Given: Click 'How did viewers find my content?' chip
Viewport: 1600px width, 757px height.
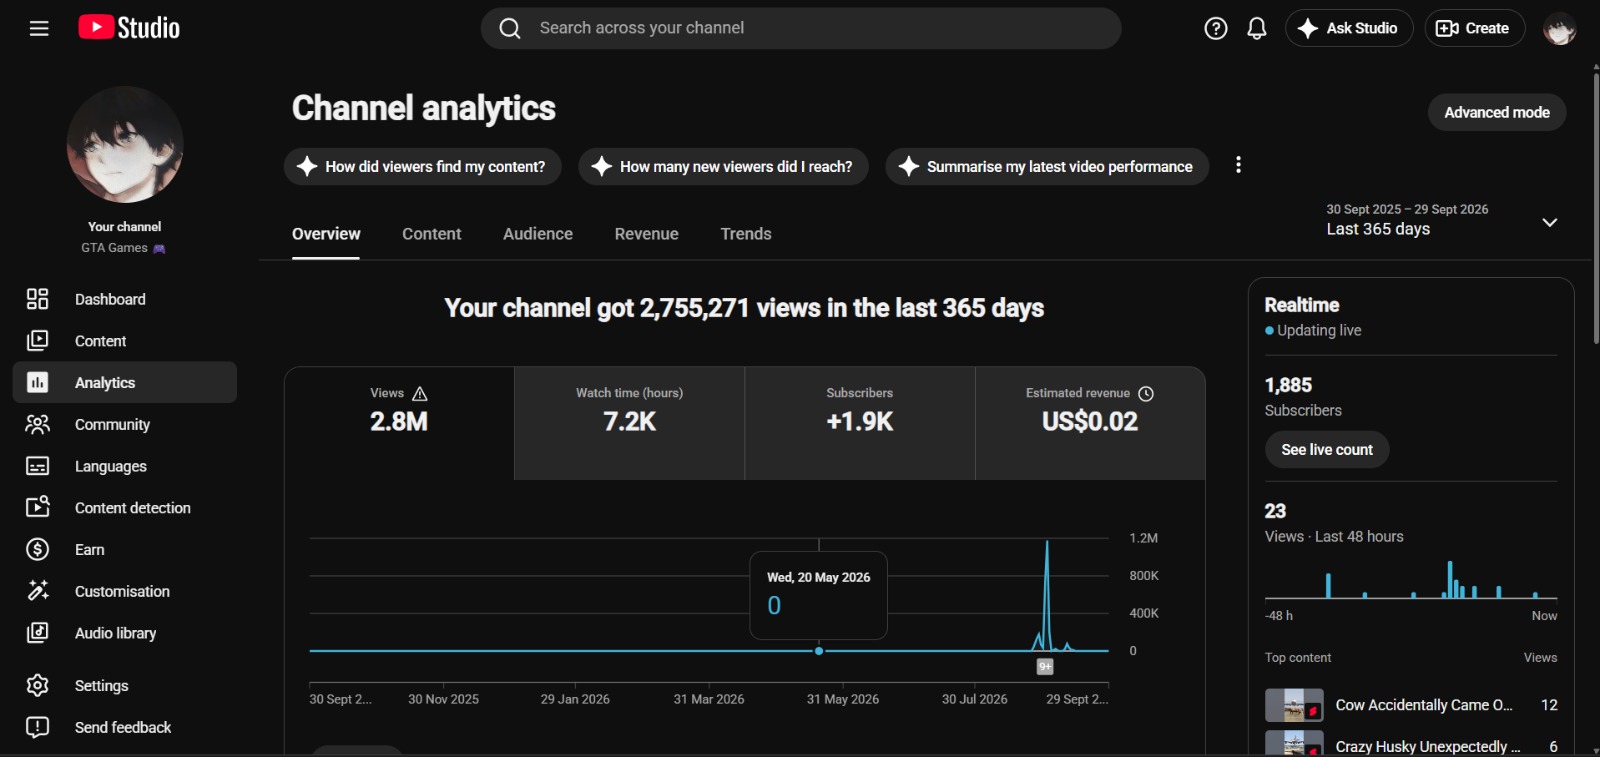Looking at the screenshot, I should pos(423,166).
